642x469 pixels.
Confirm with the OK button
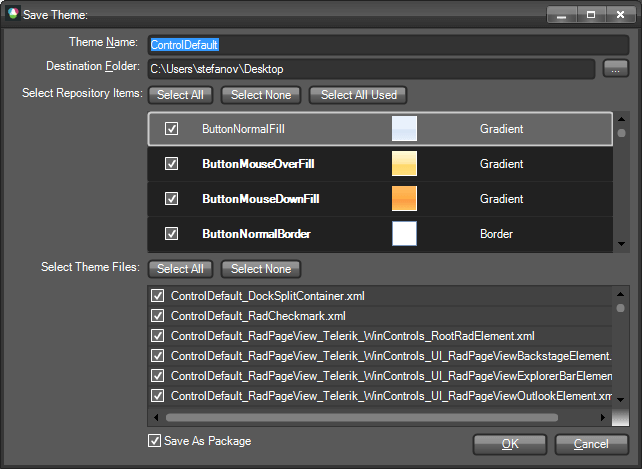(x=510, y=444)
